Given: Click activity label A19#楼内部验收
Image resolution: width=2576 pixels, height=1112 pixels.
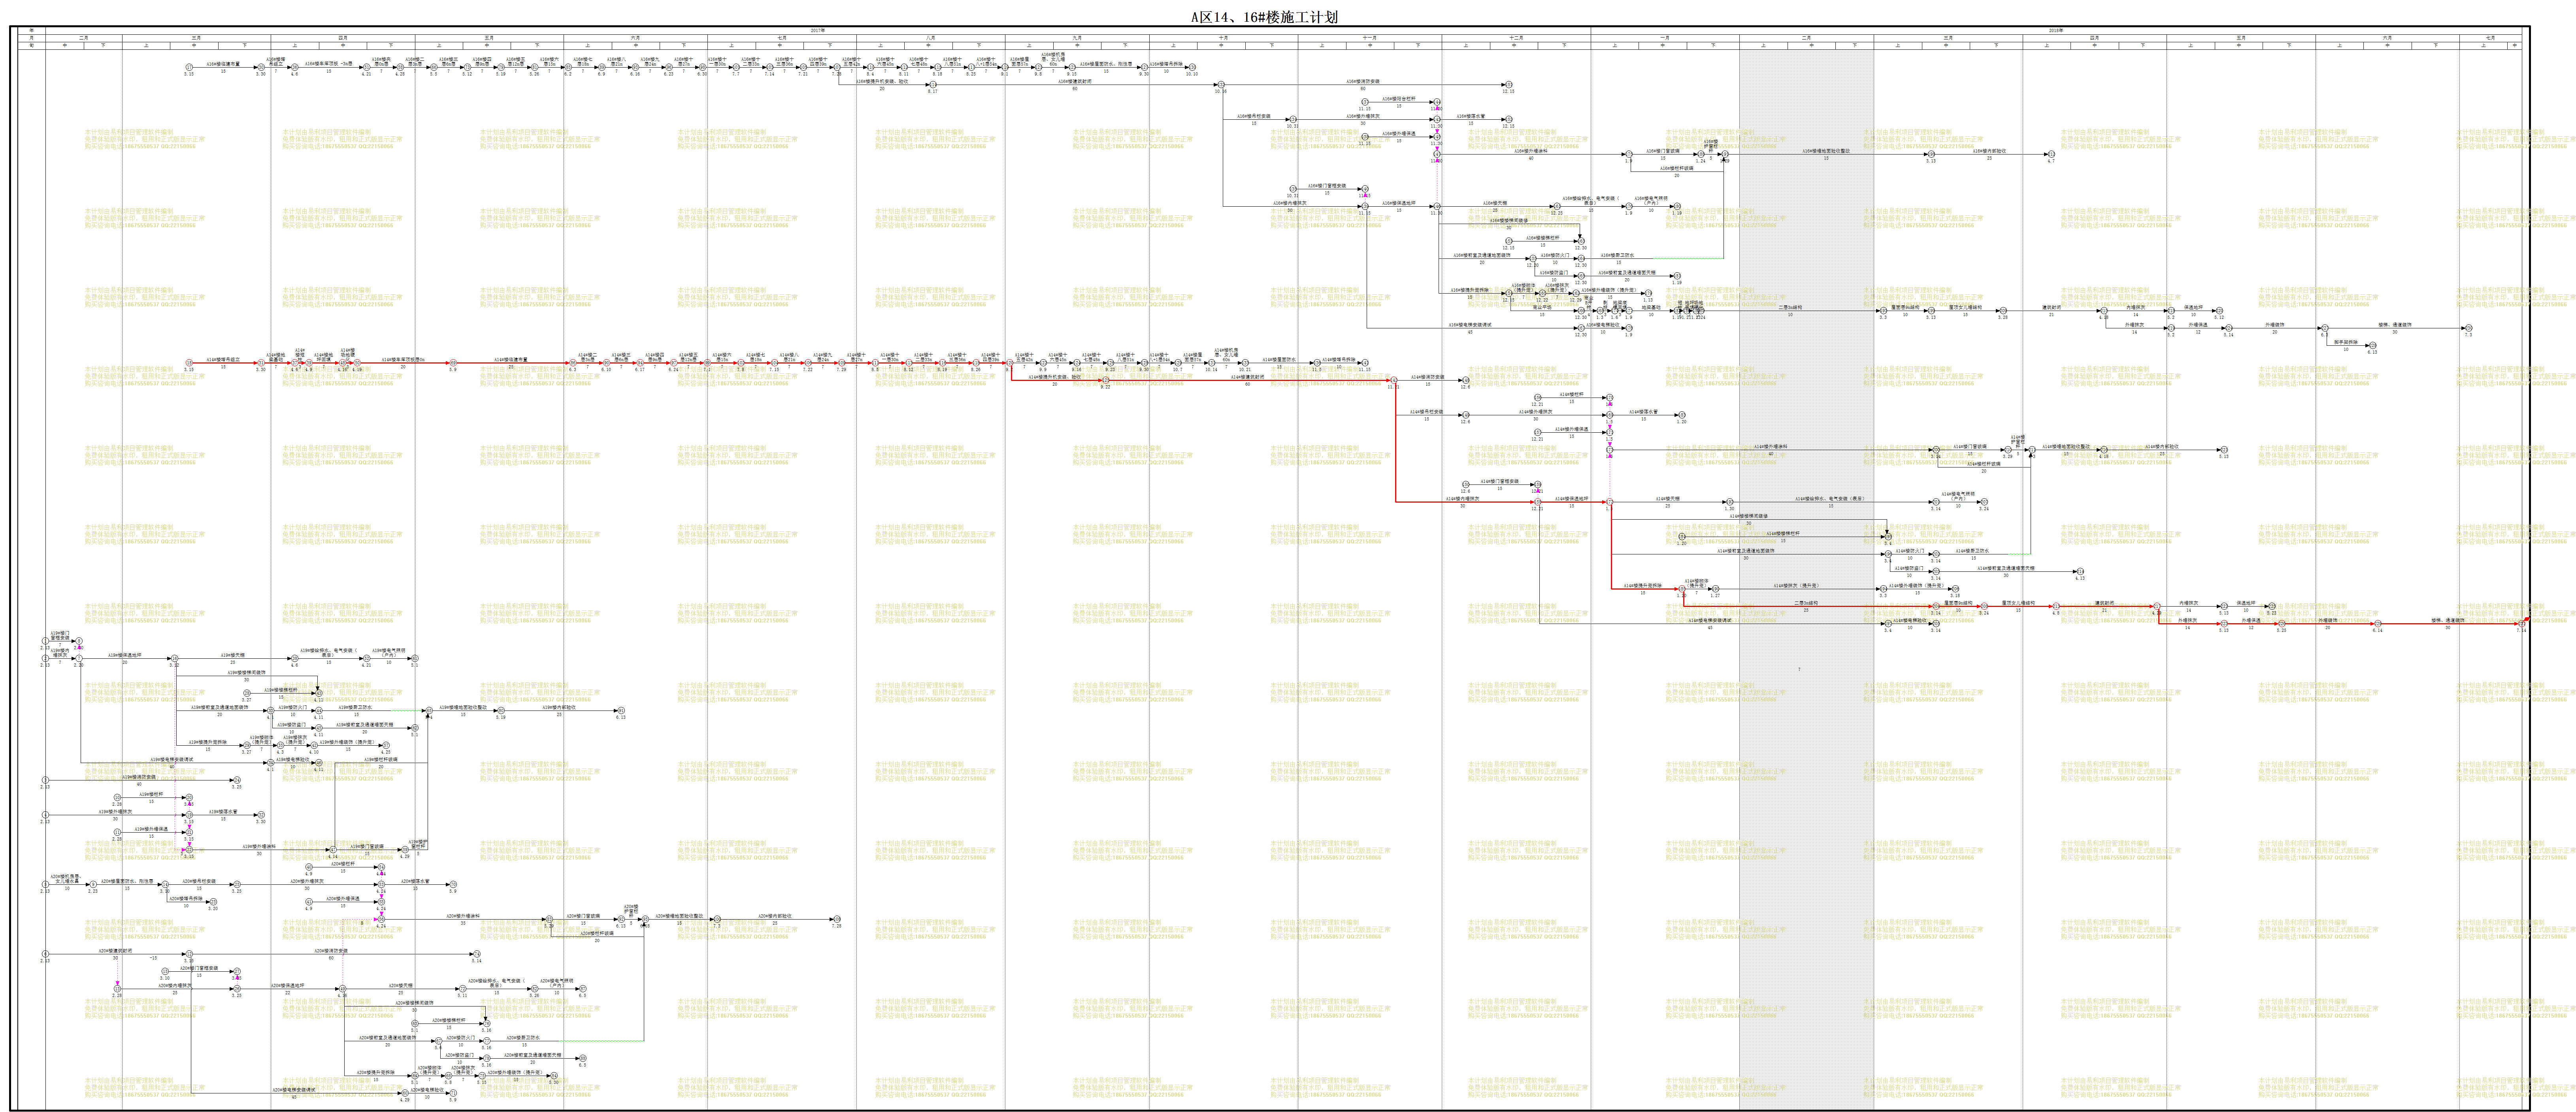Looking at the screenshot, I should [x=559, y=707].
